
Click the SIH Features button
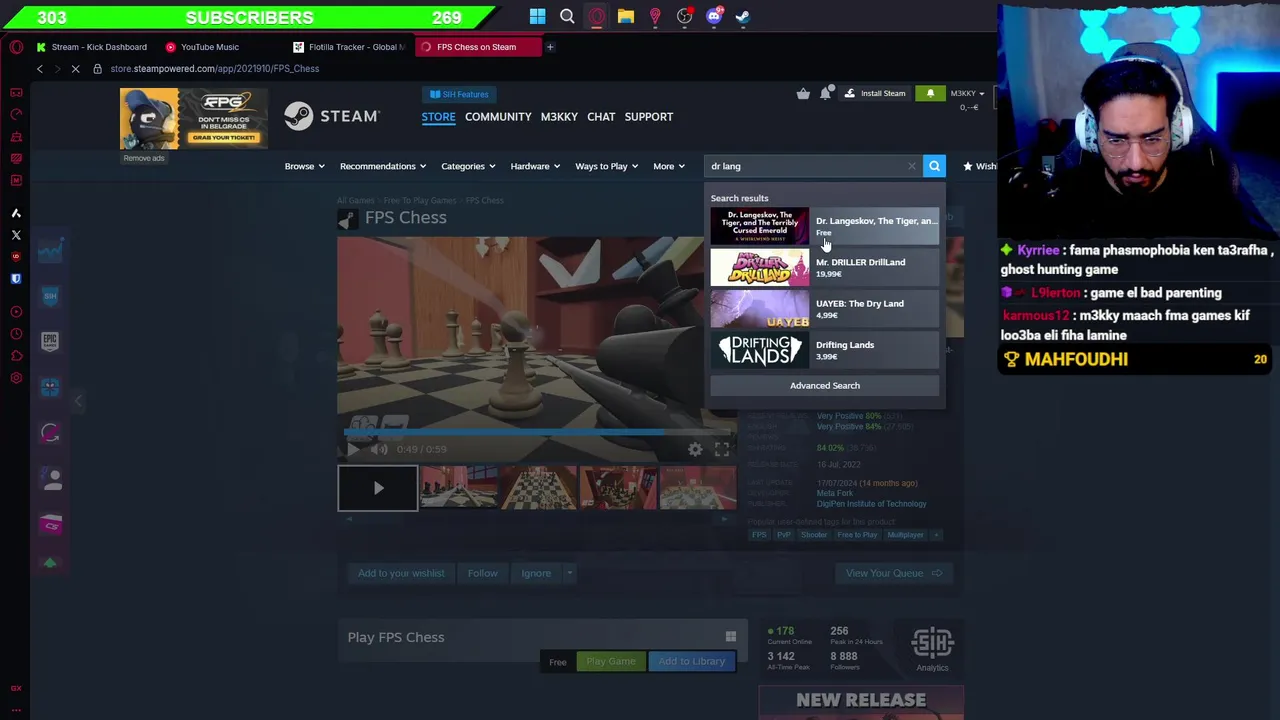(x=459, y=94)
